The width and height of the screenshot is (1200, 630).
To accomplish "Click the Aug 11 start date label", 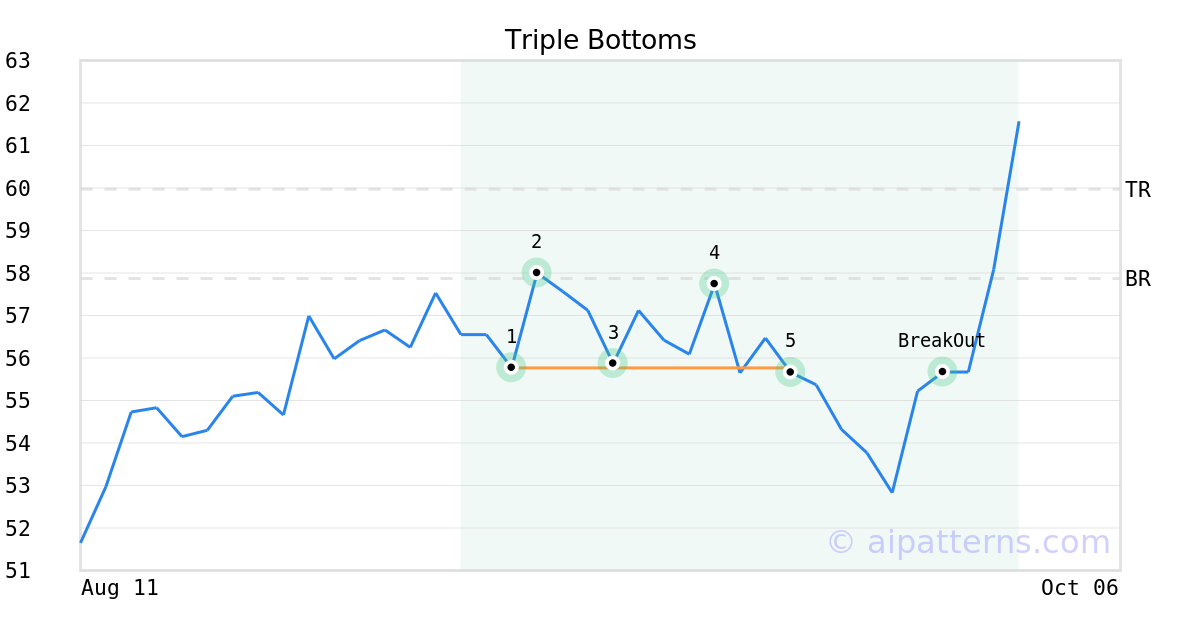I will (120, 588).
